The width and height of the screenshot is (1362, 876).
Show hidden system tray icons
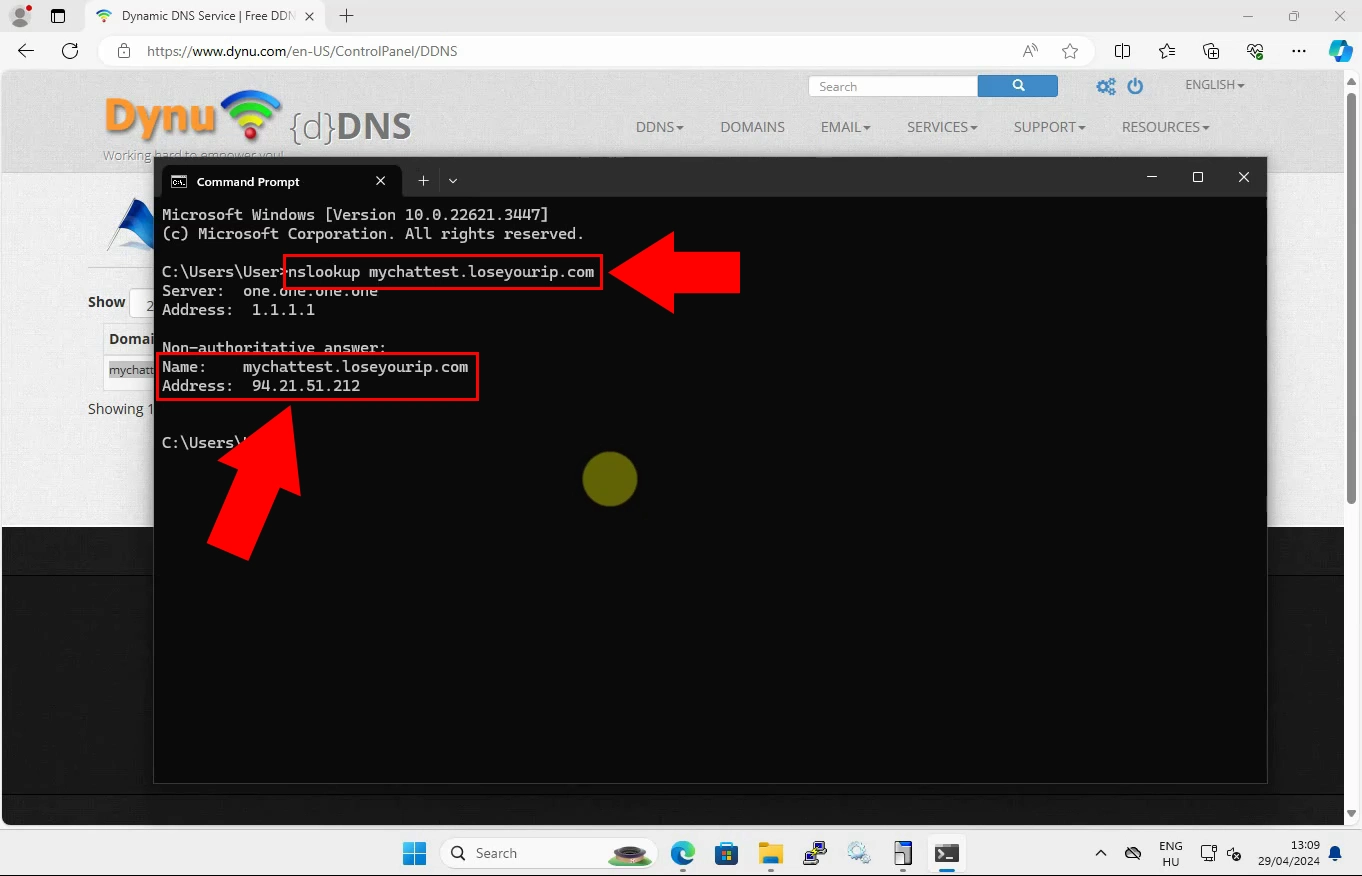(x=1101, y=853)
